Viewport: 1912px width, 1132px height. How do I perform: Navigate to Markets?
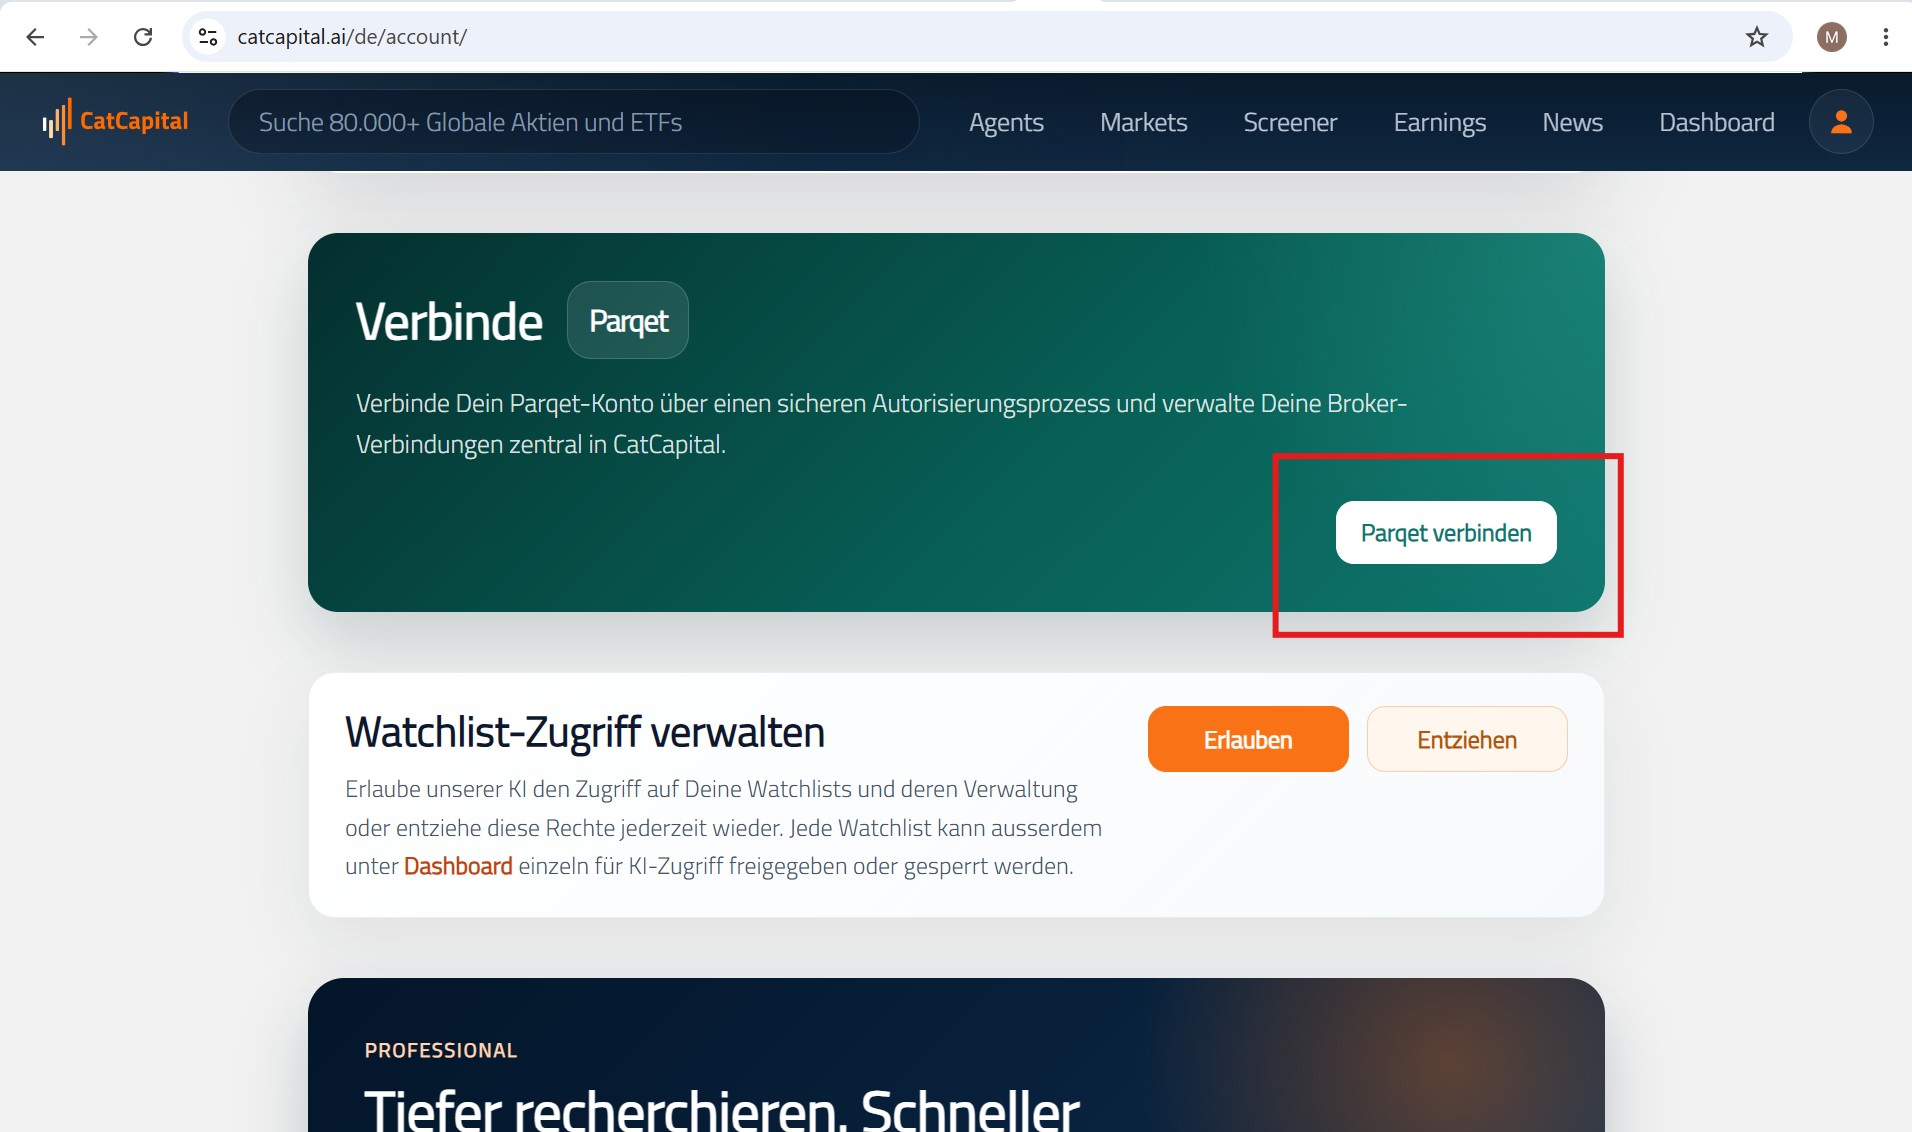pyautogui.click(x=1144, y=122)
